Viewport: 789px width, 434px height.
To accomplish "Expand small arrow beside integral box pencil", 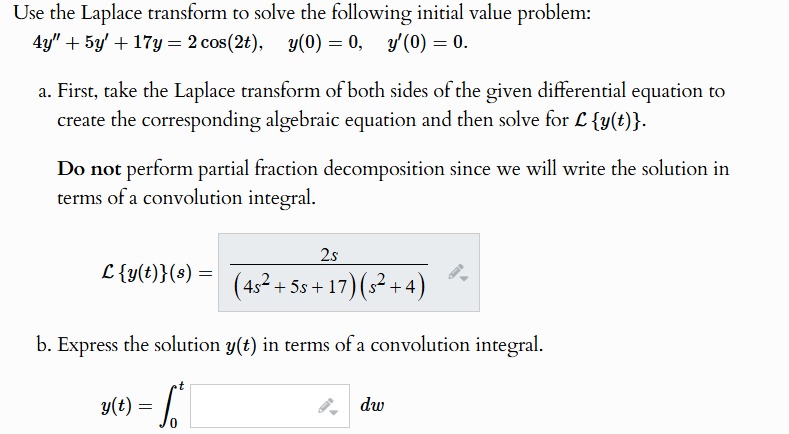I will pos(334,411).
